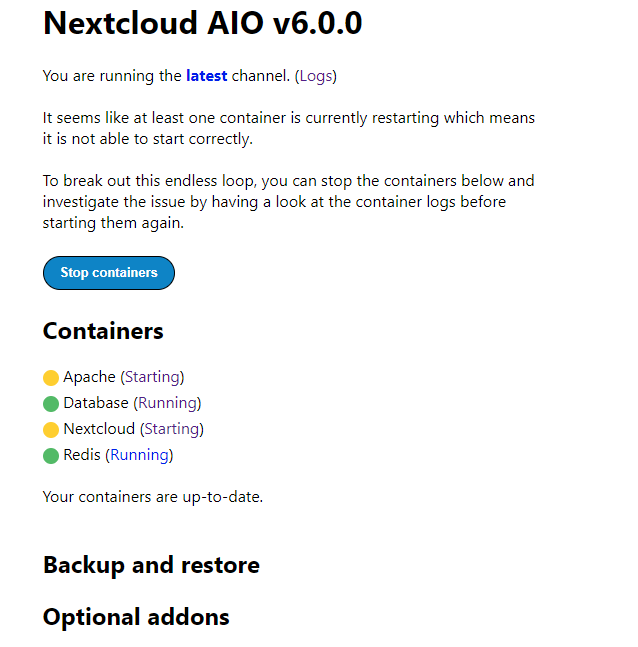Click the green status dot beside Database
Viewport: 638px width, 647px height.
(x=51, y=404)
